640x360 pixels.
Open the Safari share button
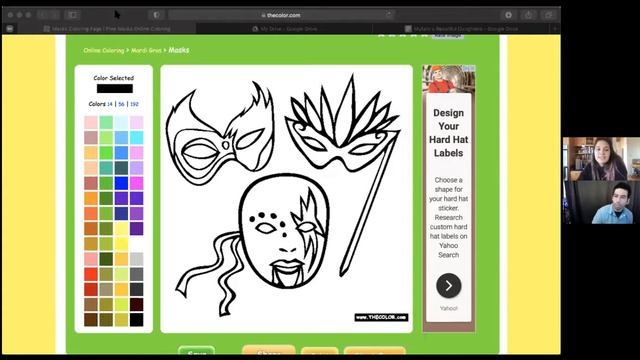(x=528, y=15)
